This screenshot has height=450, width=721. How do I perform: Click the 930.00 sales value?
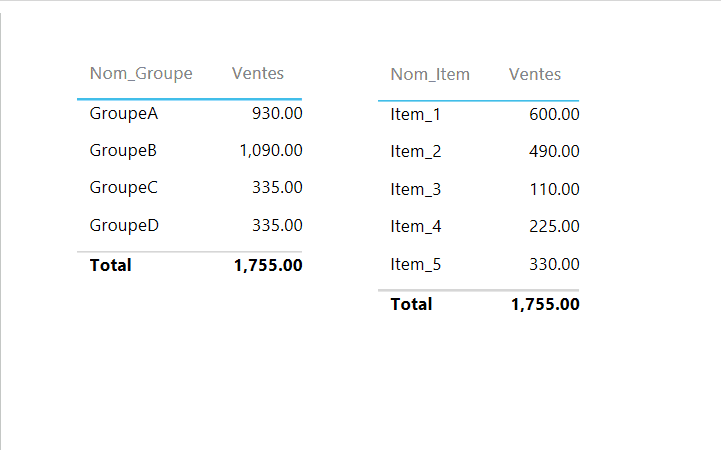(x=277, y=114)
